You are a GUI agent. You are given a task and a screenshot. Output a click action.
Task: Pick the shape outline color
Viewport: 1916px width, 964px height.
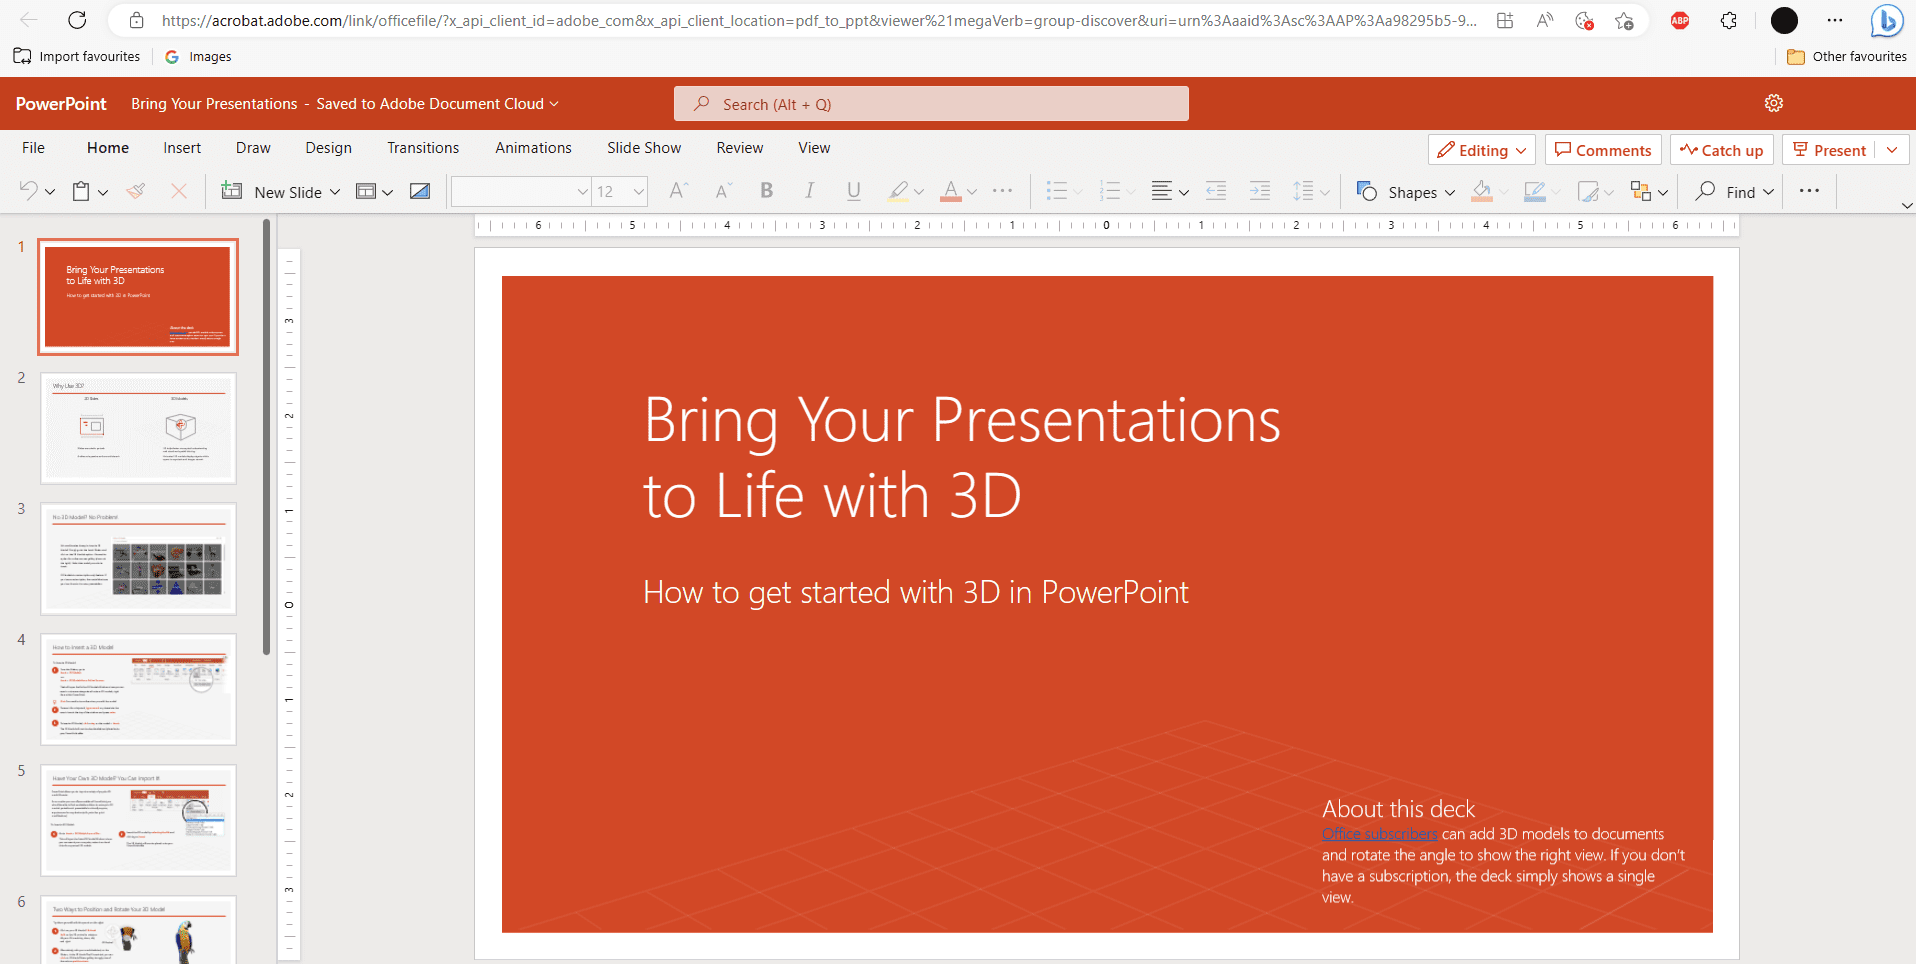coord(1535,191)
